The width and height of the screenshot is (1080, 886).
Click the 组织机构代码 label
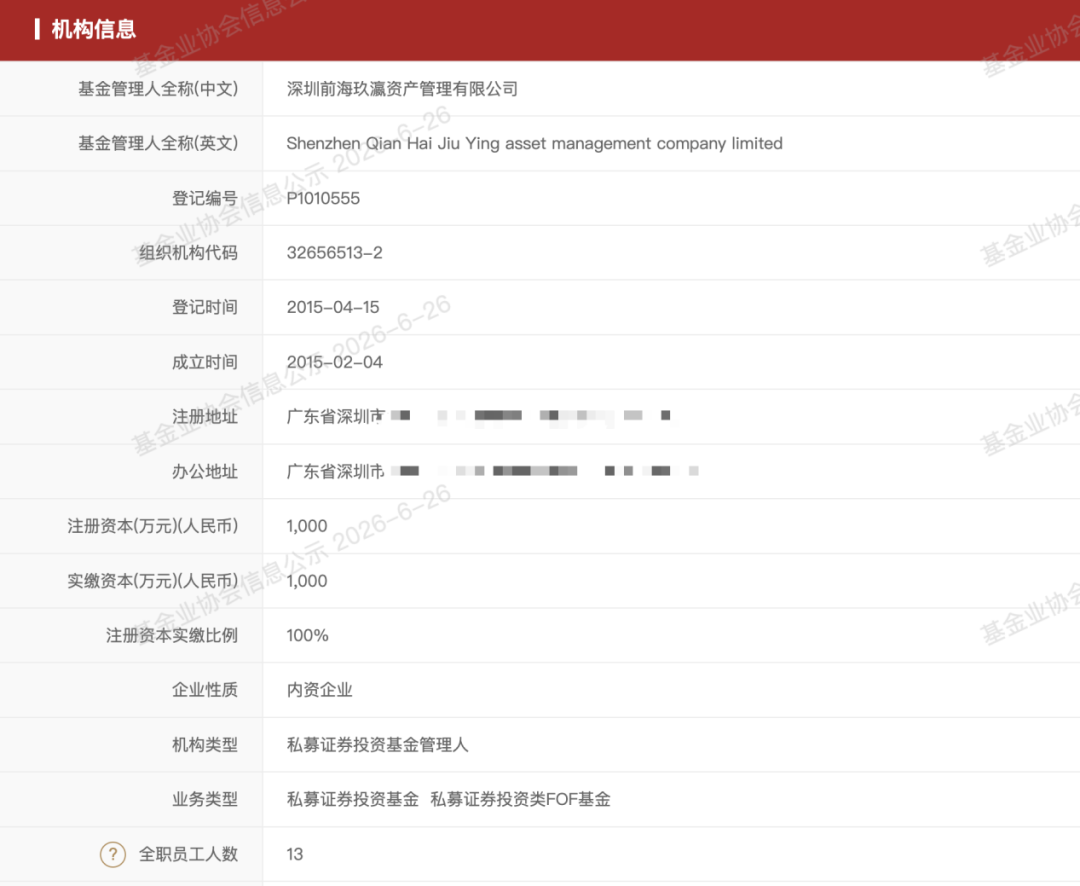pos(188,253)
